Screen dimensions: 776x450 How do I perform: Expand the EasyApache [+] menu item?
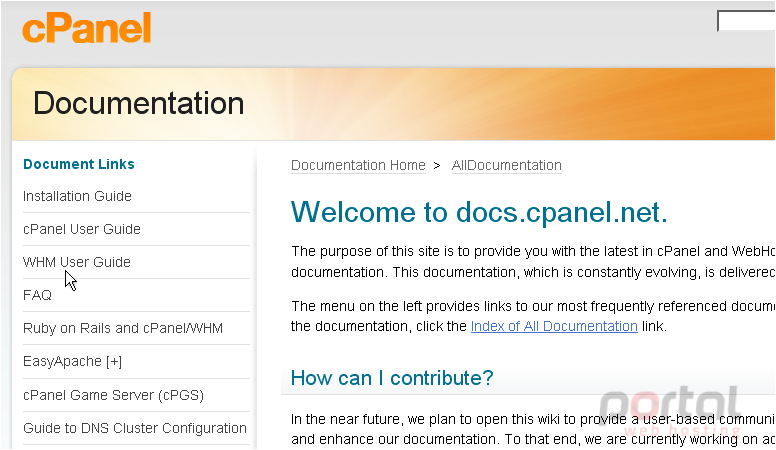coord(72,361)
